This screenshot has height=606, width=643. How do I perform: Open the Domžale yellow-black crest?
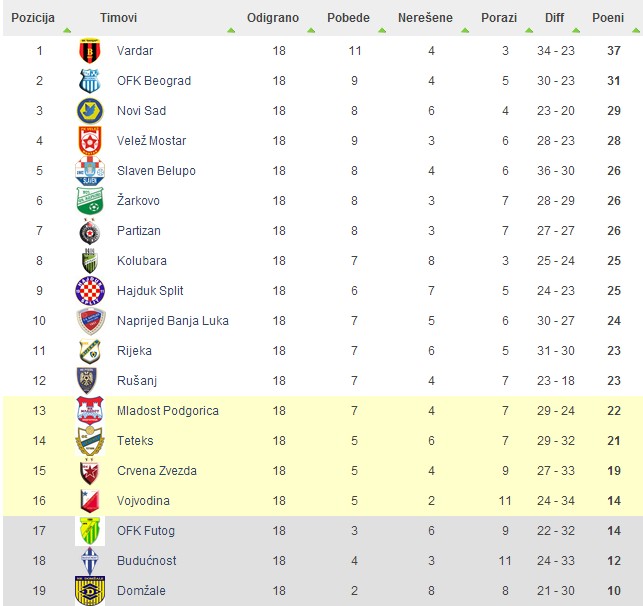pos(90,591)
